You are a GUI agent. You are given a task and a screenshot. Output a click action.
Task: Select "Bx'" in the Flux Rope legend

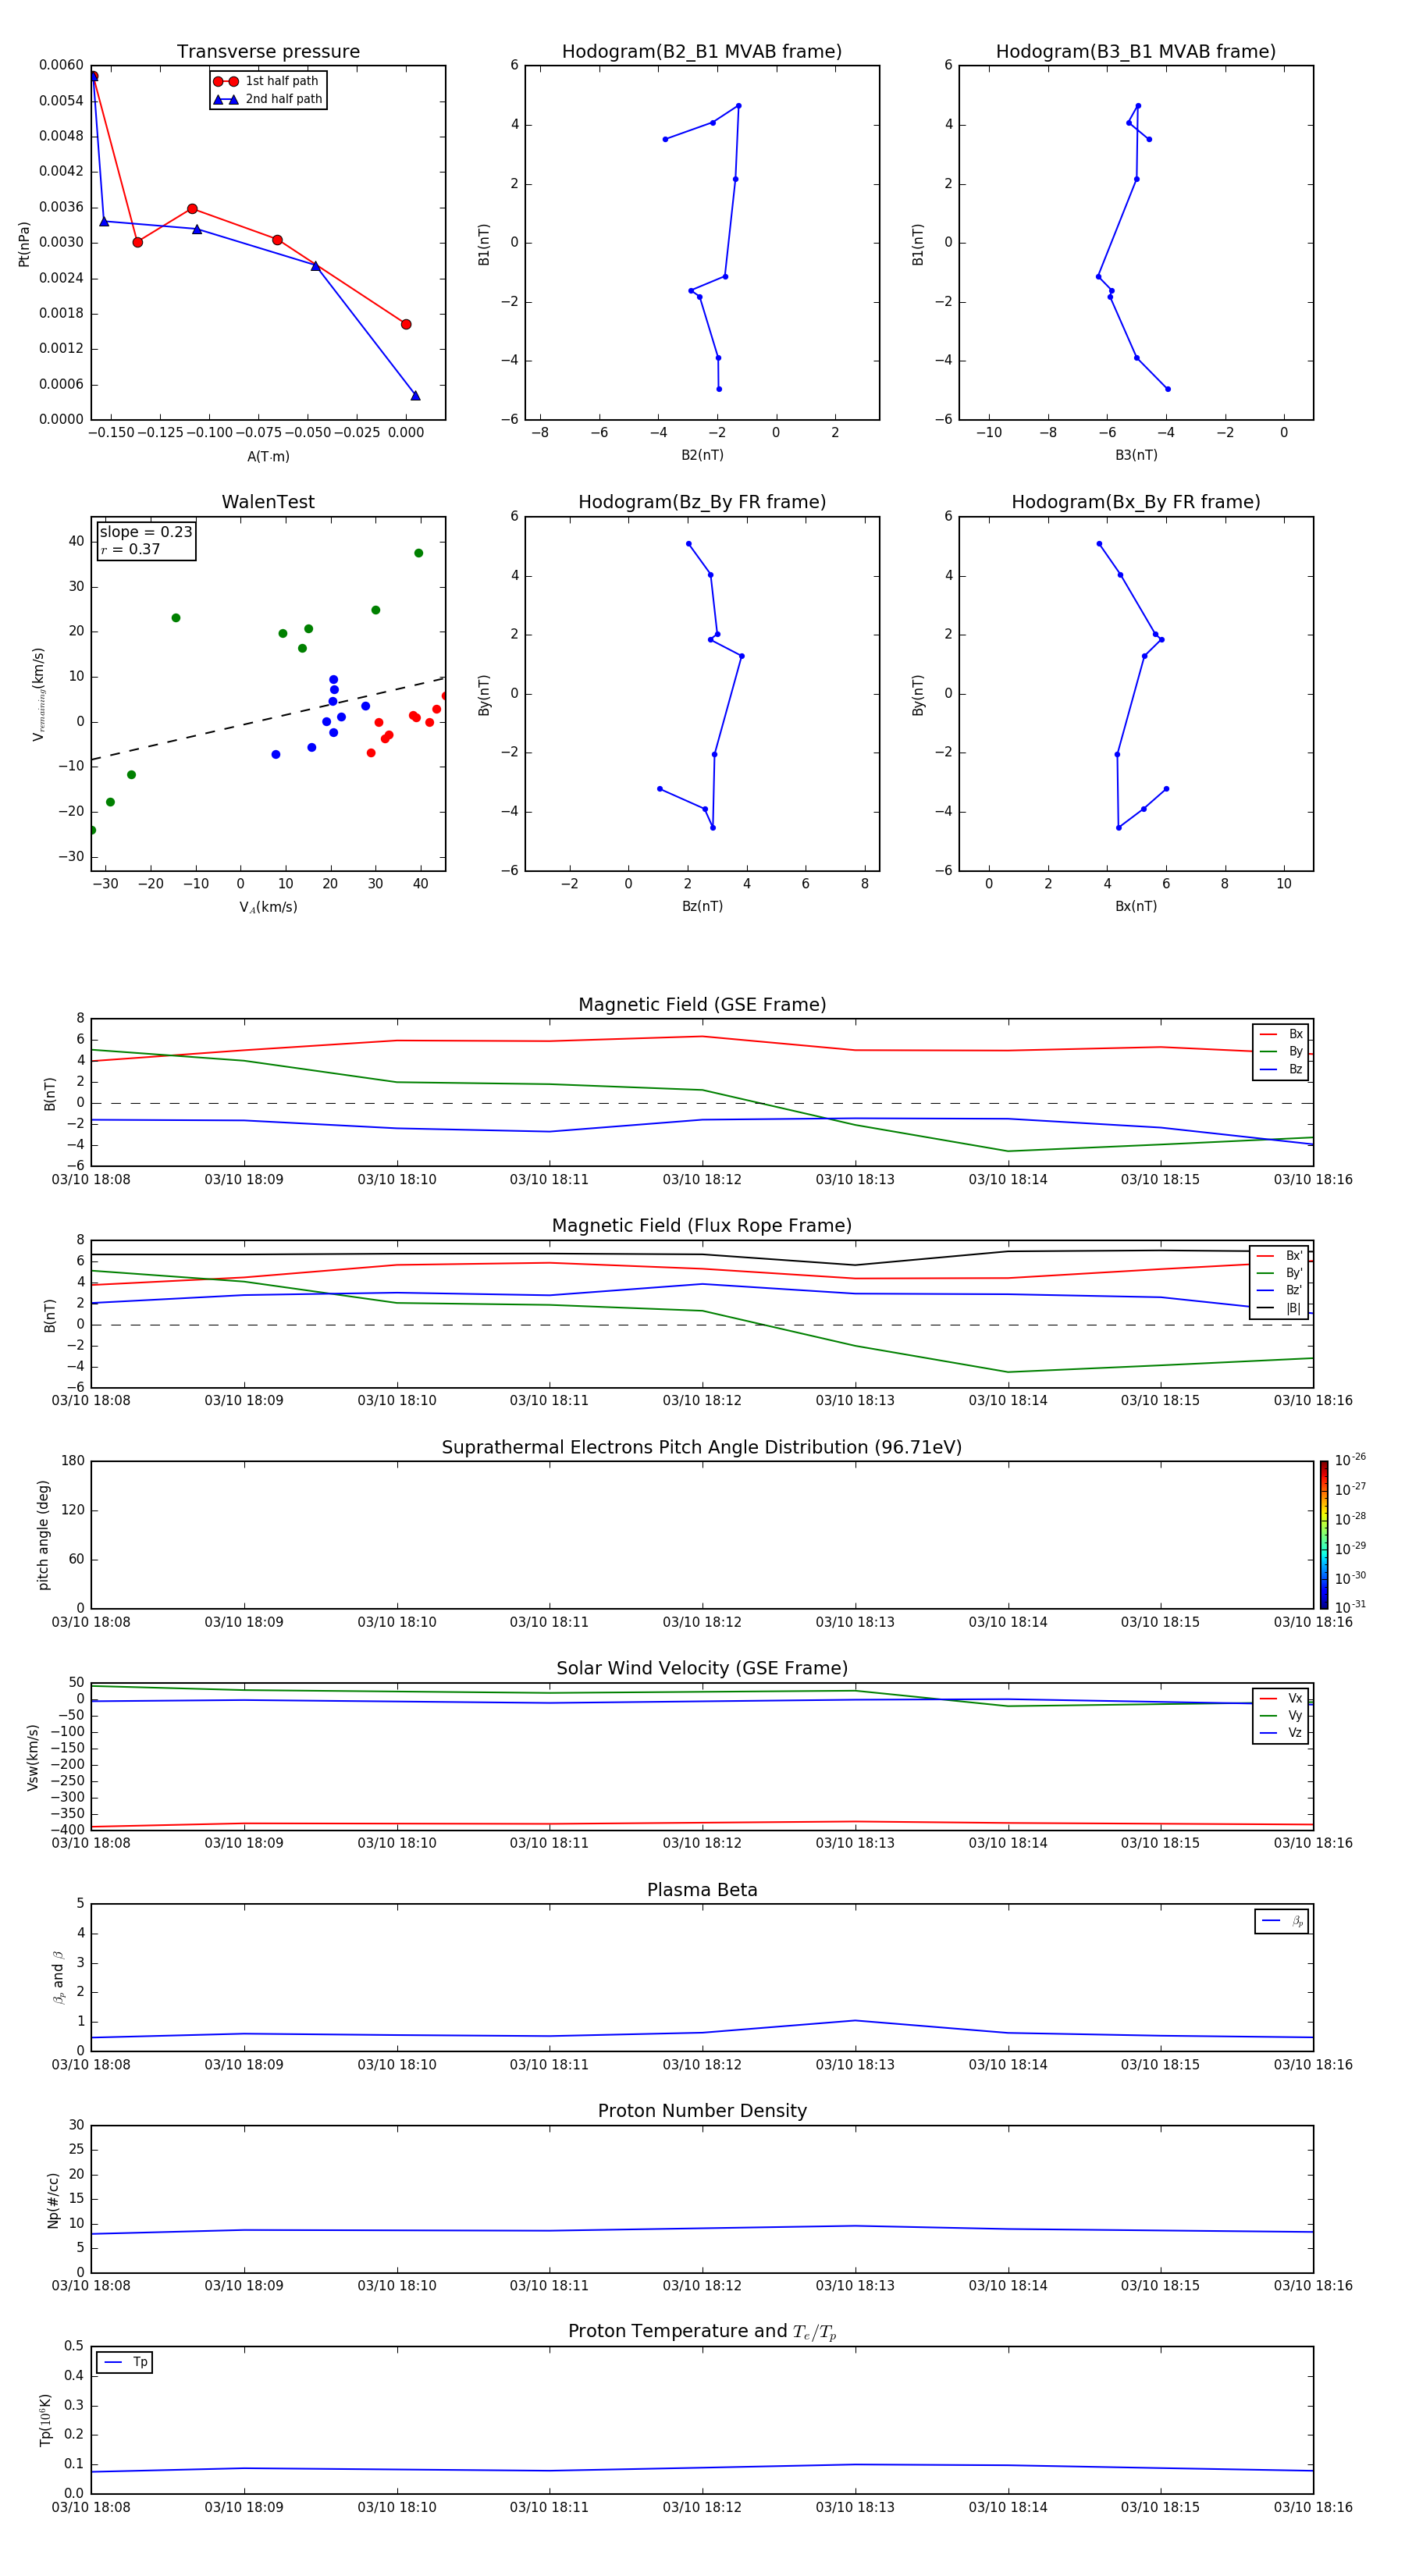[x=1279, y=1256]
